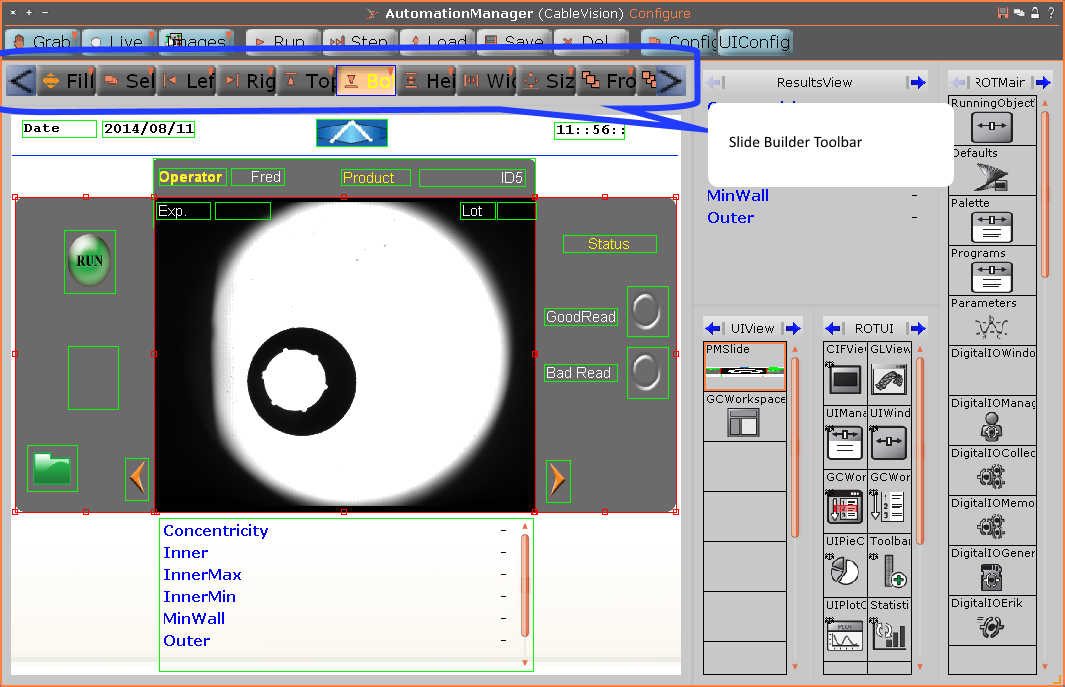This screenshot has width=1065, height=687.
Task: Choose the highlighted align Bottom tool
Action: tap(366, 81)
